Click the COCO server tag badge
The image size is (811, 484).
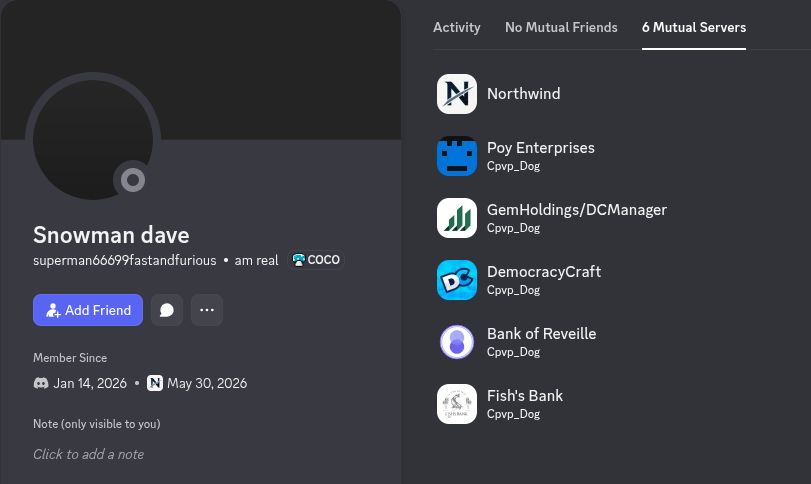click(316, 260)
